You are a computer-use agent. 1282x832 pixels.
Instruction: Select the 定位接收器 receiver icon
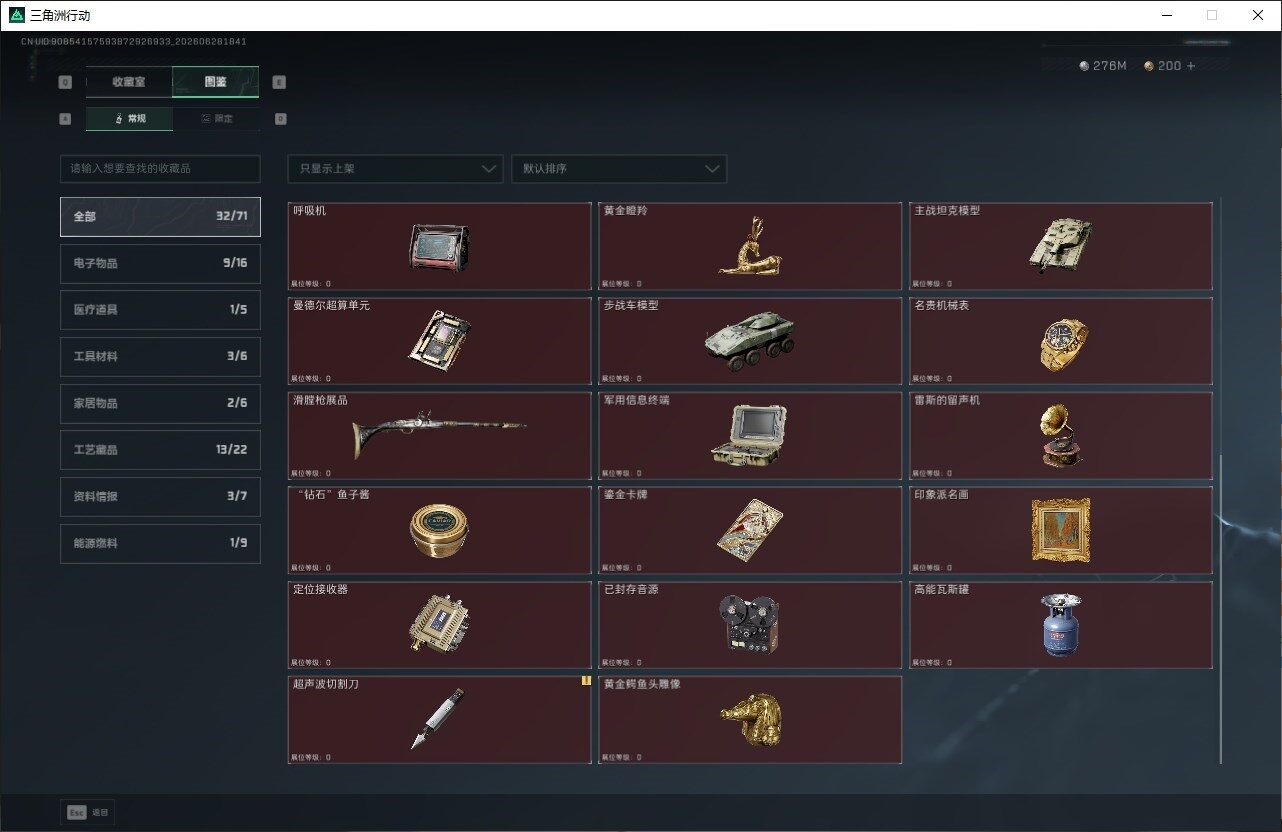[x=439, y=624]
